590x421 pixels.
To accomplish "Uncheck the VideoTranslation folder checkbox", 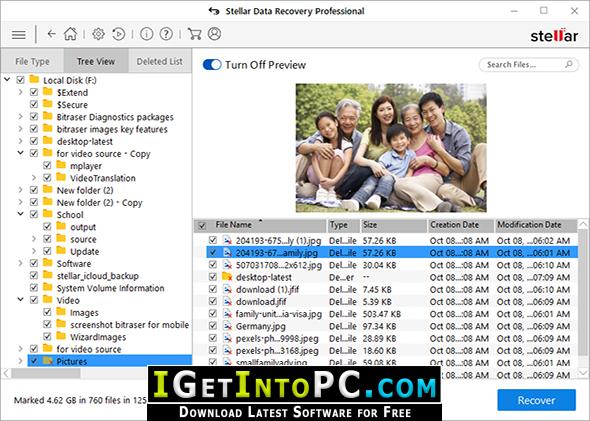I will (47, 178).
